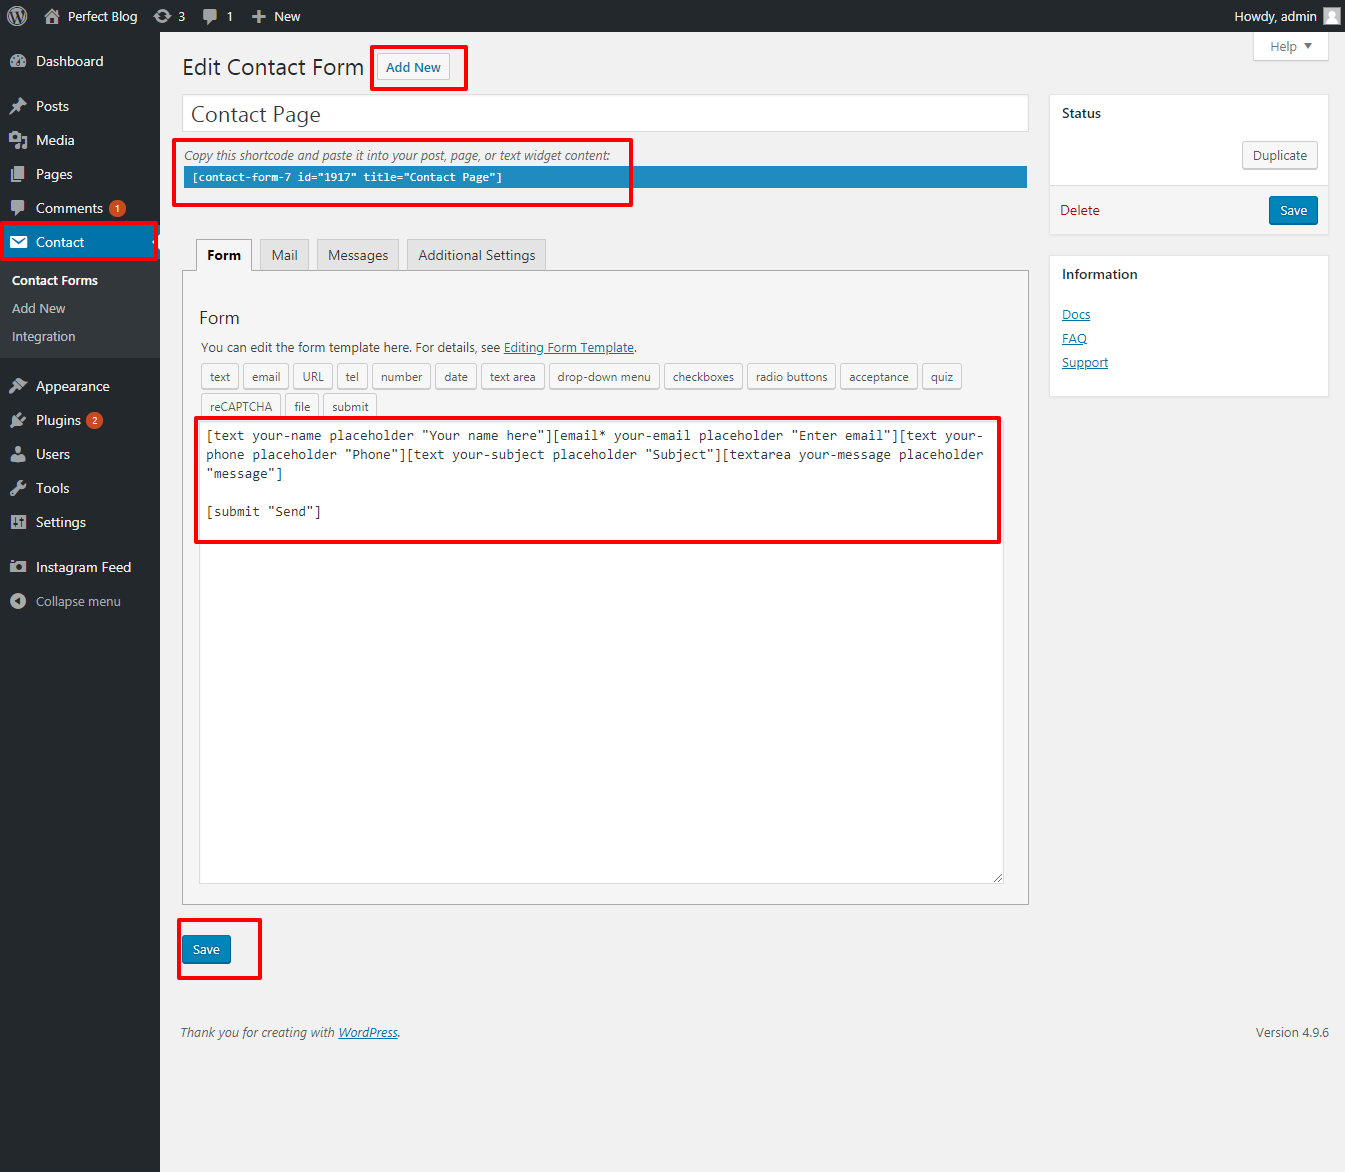Open the New content dropdown
1345x1172 pixels.
coord(276,16)
